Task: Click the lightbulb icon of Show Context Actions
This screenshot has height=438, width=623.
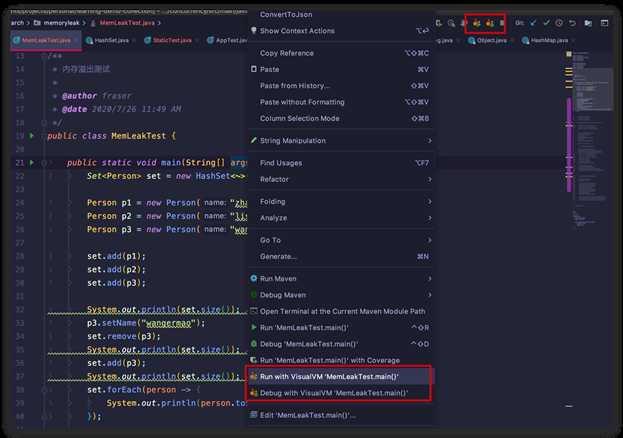Action: pyautogui.click(x=253, y=31)
